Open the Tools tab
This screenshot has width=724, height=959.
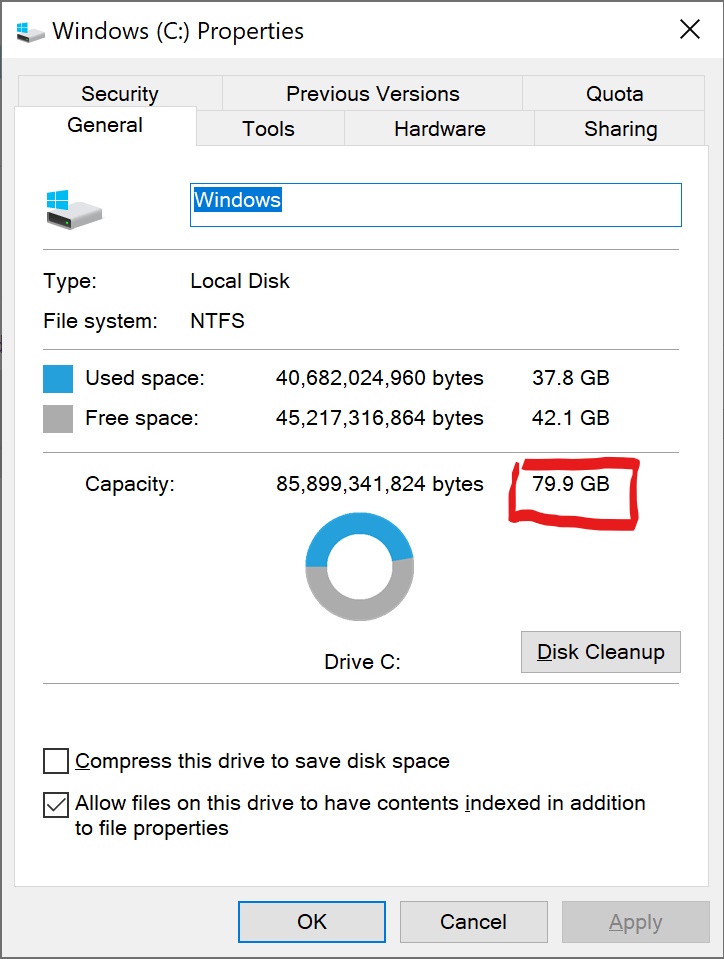268,128
